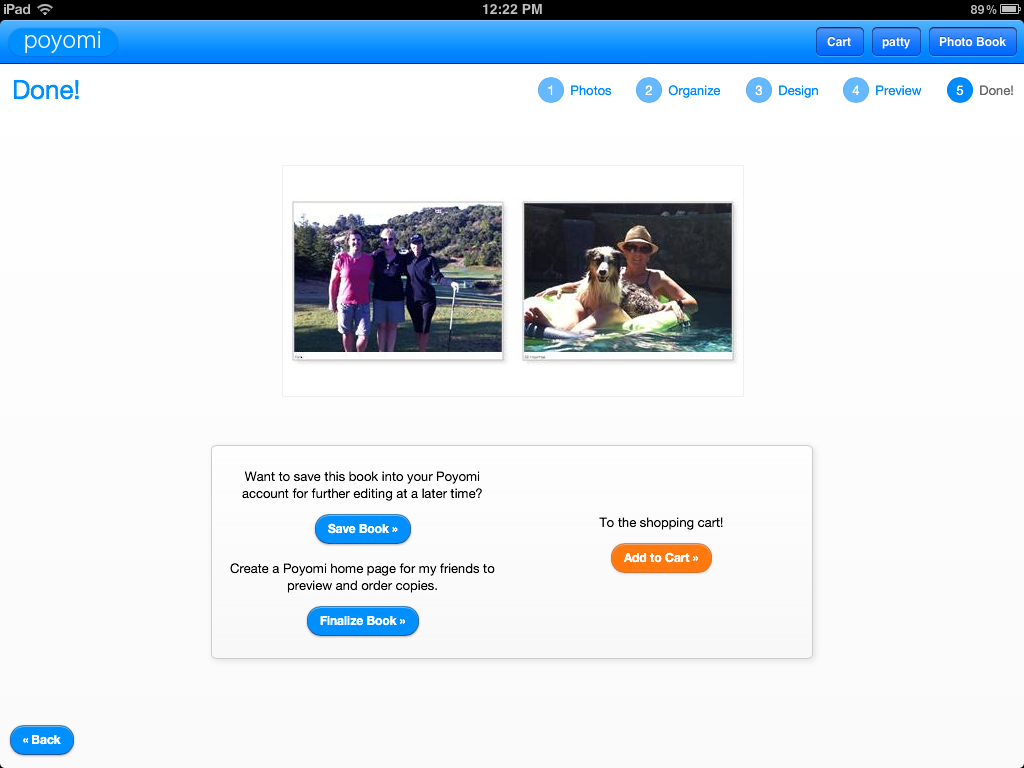This screenshot has height=768, width=1024.
Task: Select the dog in pool photo thumbnail
Action: [x=628, y=280]
